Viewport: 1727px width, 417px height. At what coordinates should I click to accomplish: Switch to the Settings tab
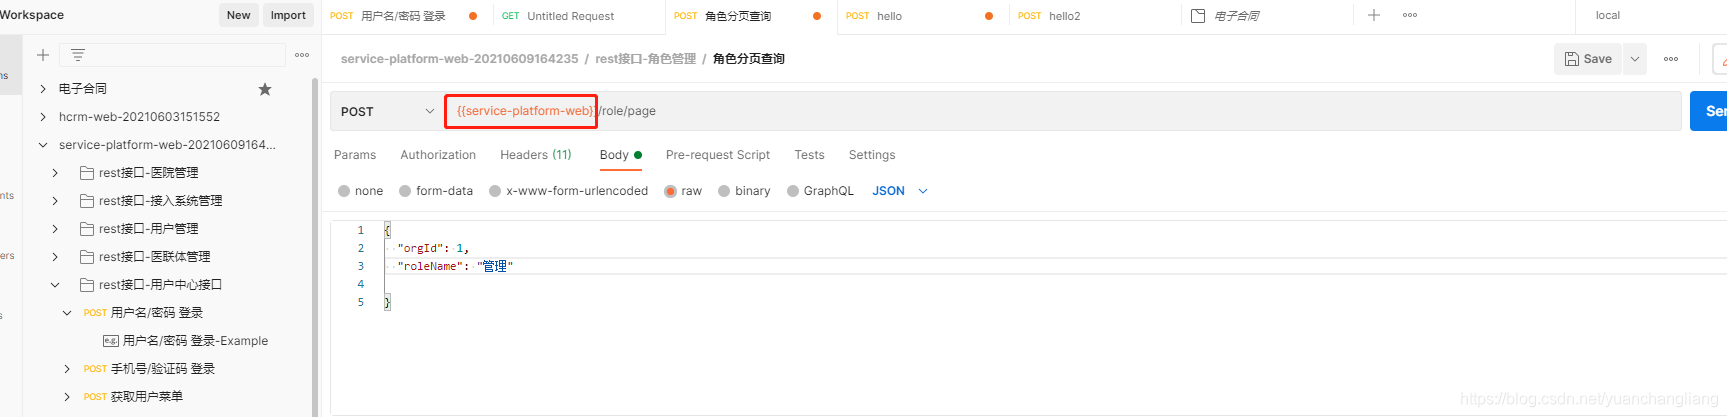(872, 155)
